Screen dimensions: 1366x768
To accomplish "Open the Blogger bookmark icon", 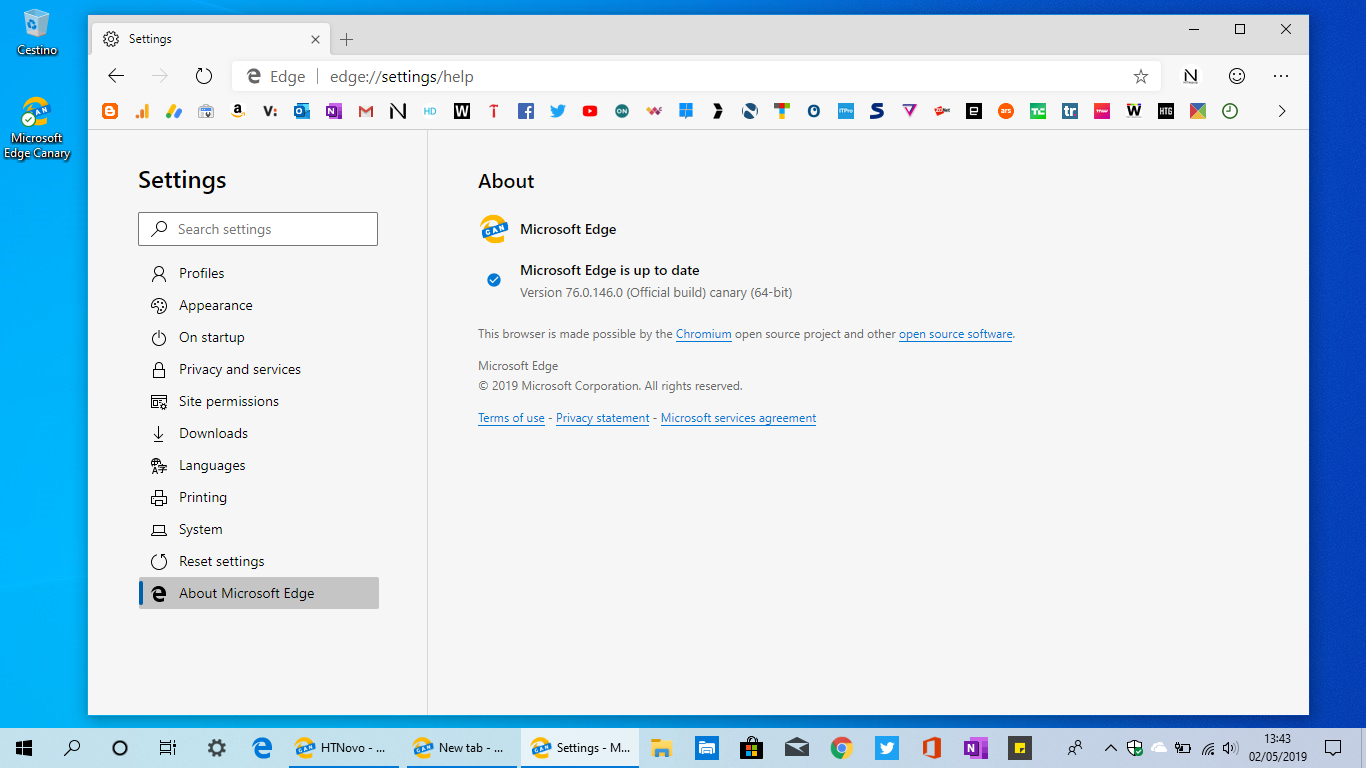I will pos(110,111).
